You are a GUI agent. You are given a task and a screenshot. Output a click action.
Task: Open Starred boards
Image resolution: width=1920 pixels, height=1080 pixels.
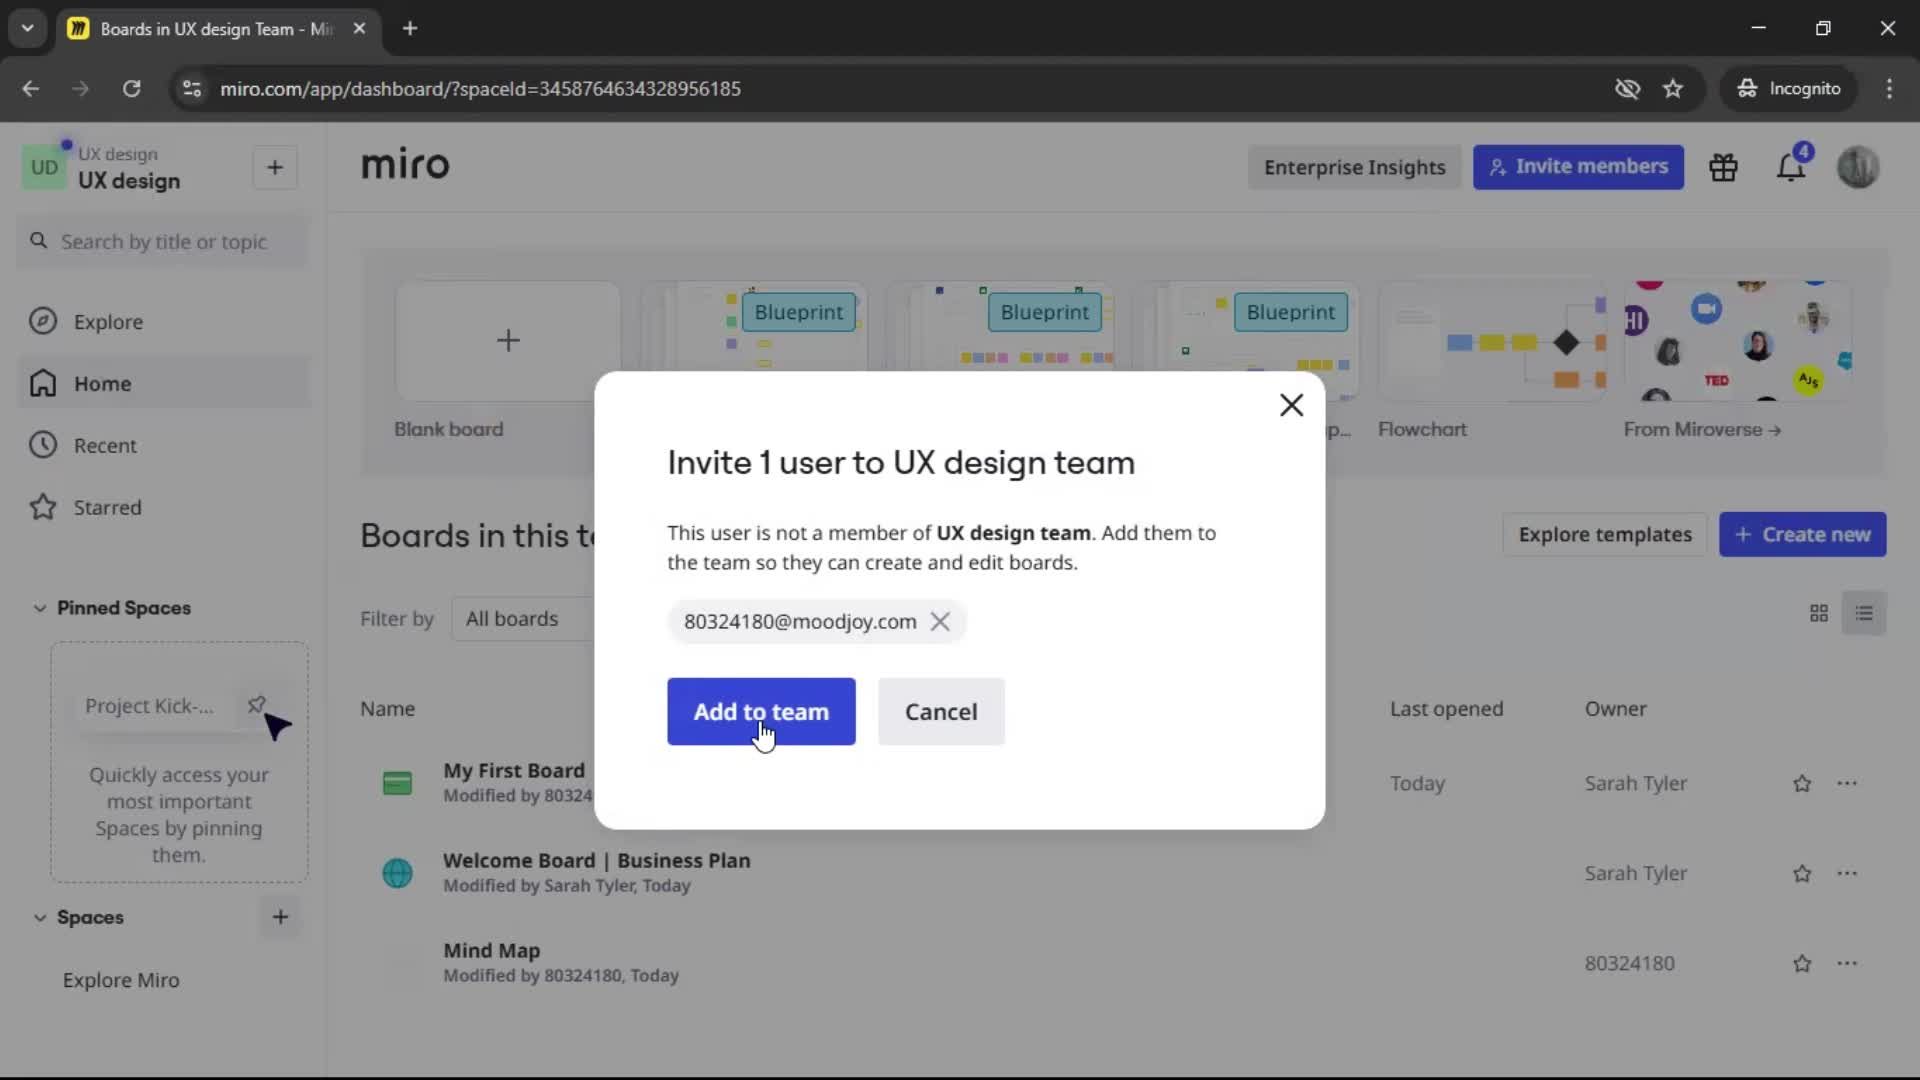[x=164, y=507]
